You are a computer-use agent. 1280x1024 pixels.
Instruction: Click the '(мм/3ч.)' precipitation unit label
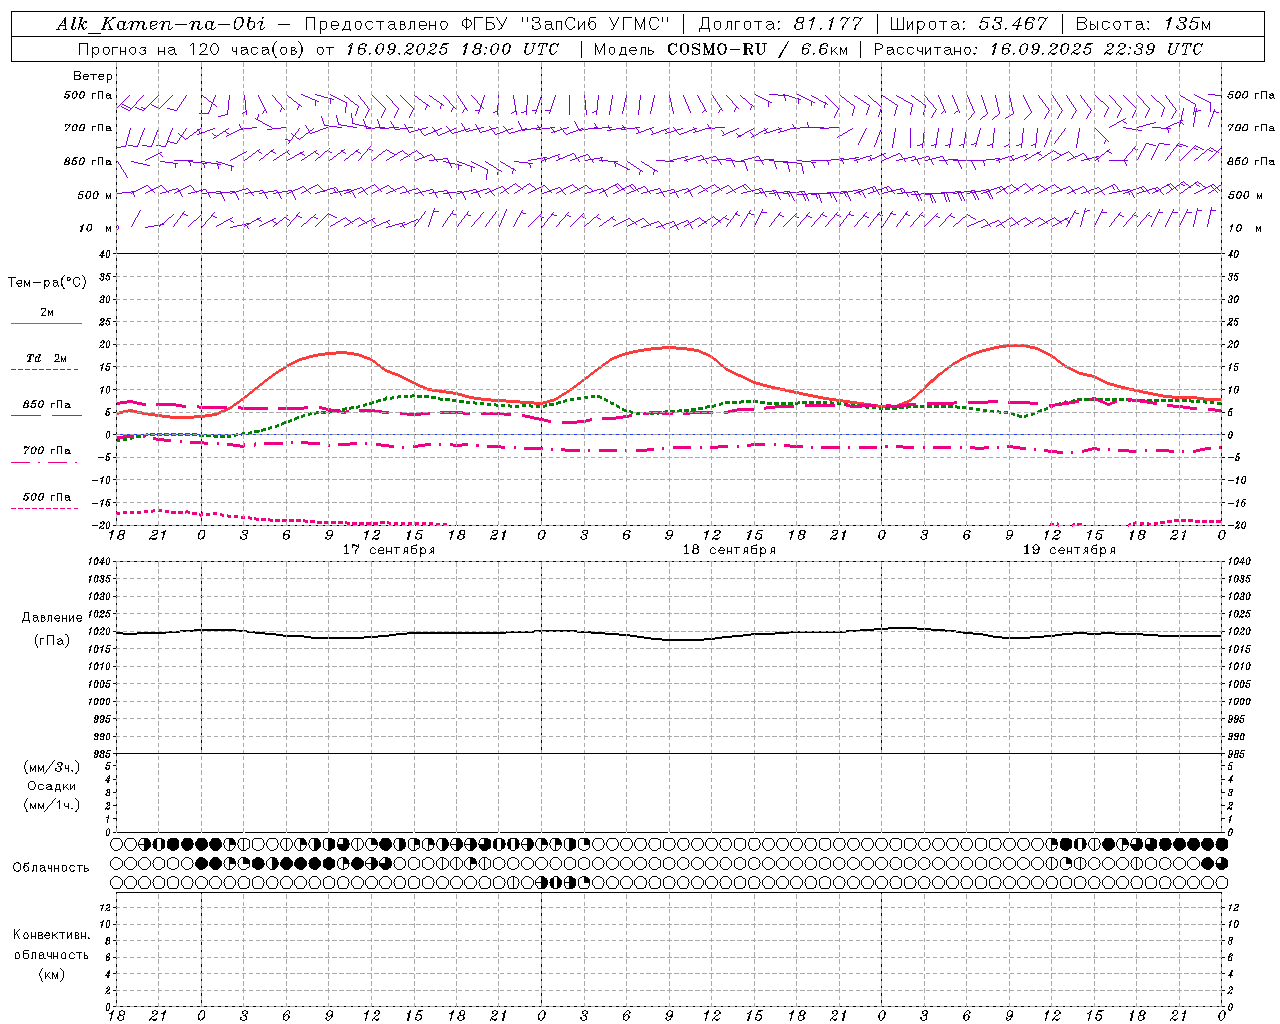point(52,767)
